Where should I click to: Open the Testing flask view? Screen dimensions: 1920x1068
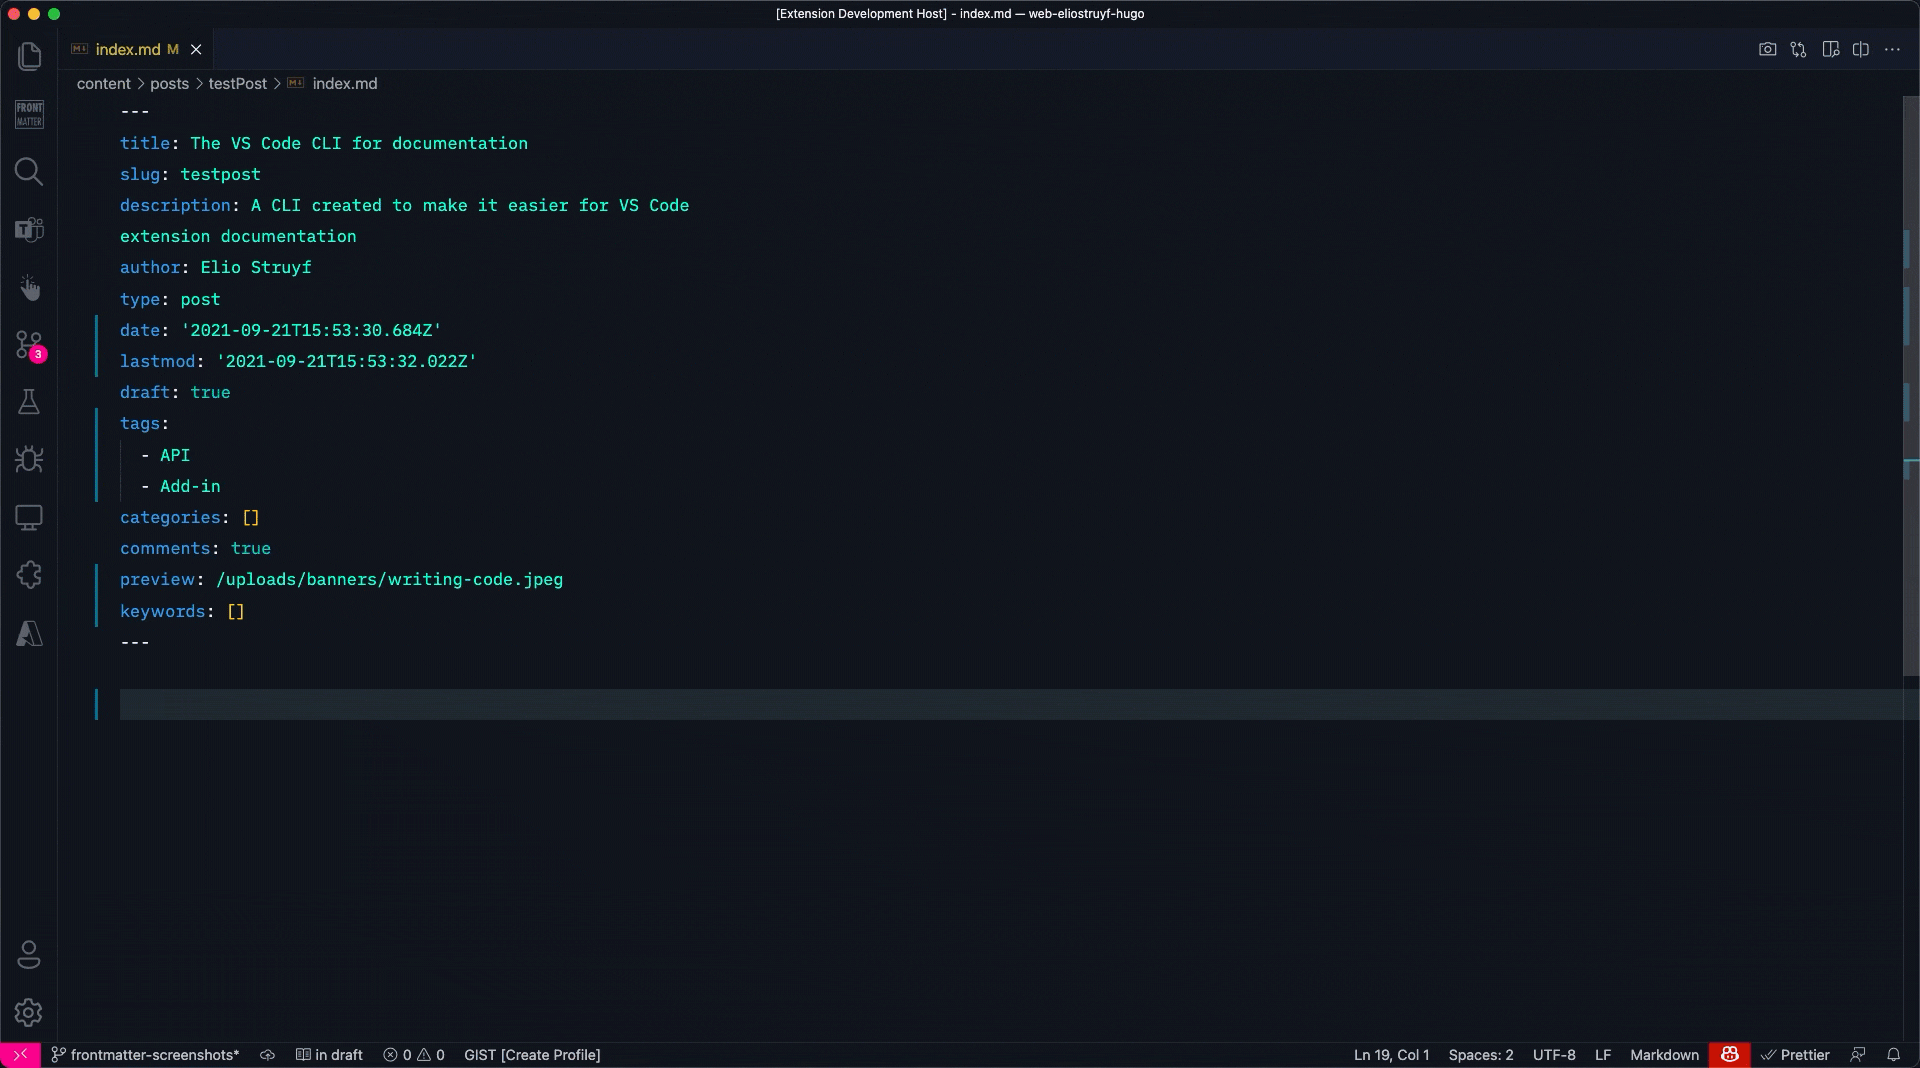click(x=29, y=402)
